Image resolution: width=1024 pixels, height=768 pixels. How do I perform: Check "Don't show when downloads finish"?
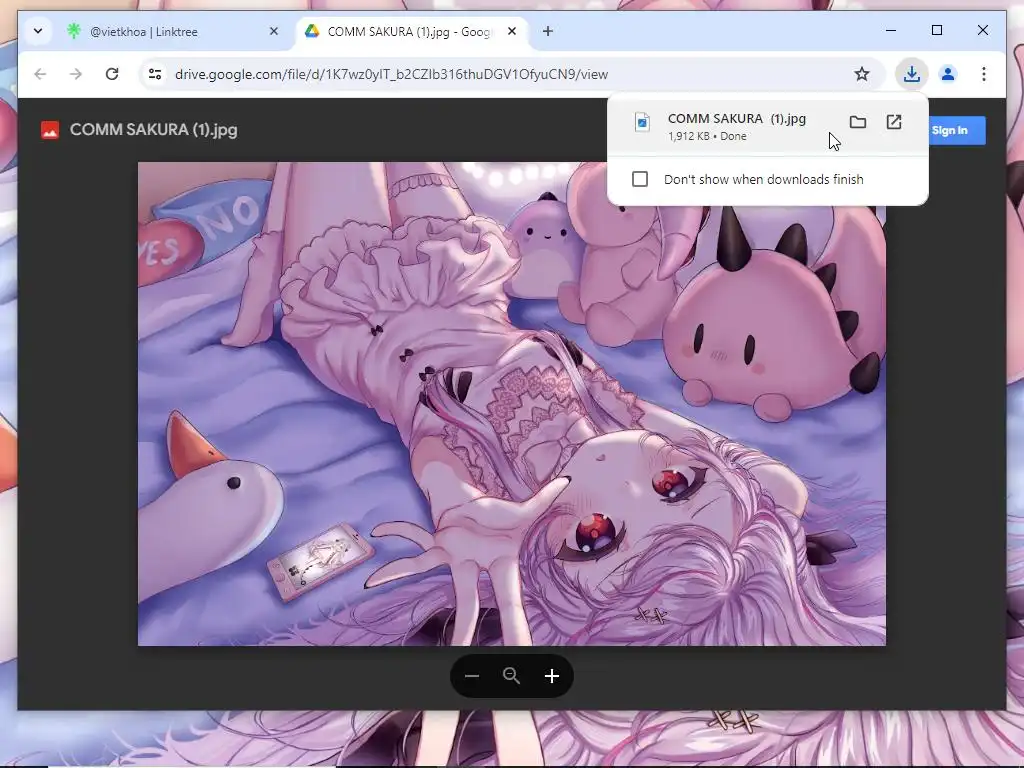[x=640, y=179]
